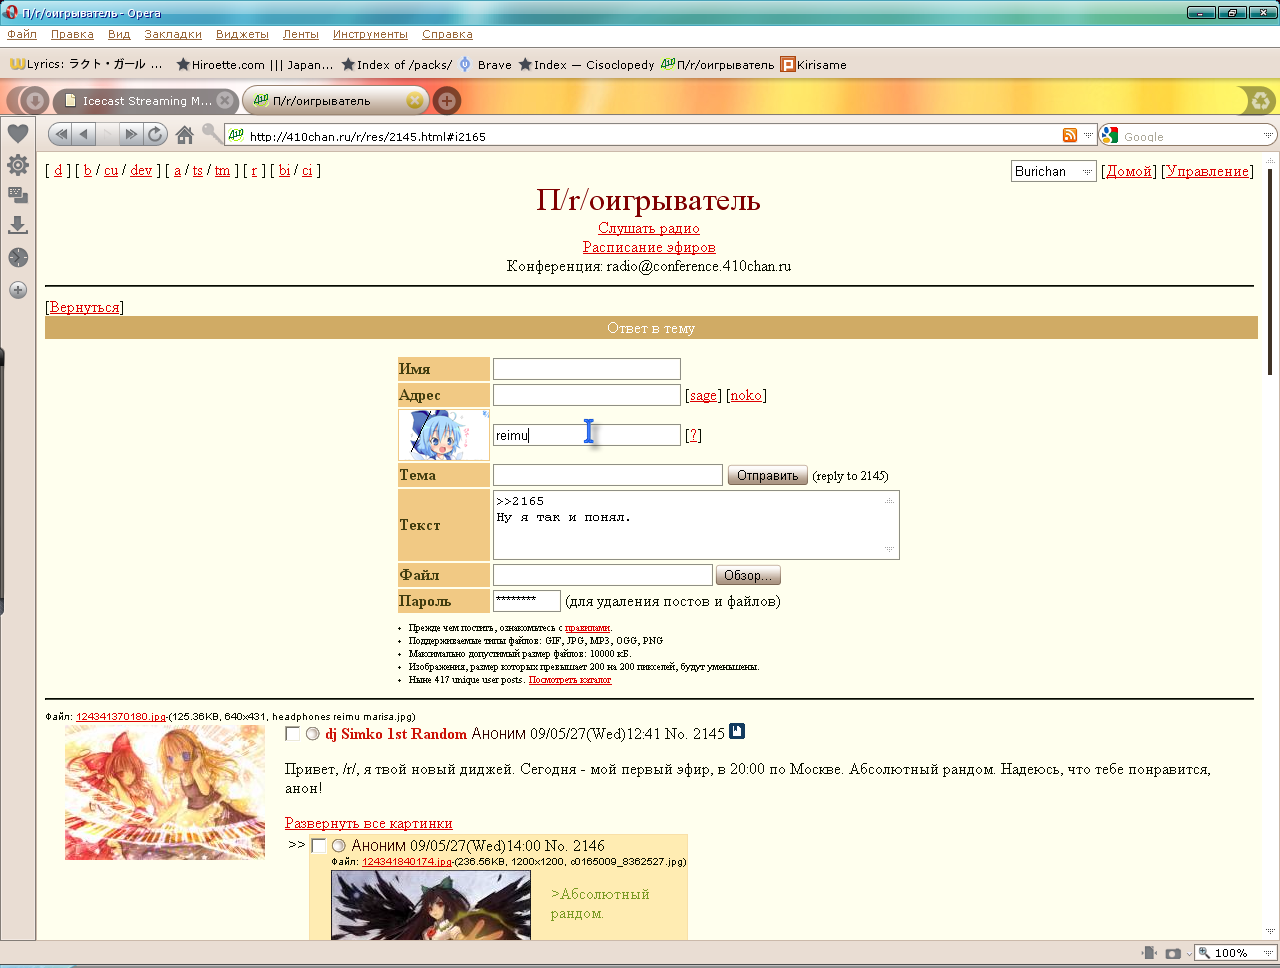Open the Справка menu
Image resolution: width=1280 pixels, height=968 pixels.
point(447,34)
